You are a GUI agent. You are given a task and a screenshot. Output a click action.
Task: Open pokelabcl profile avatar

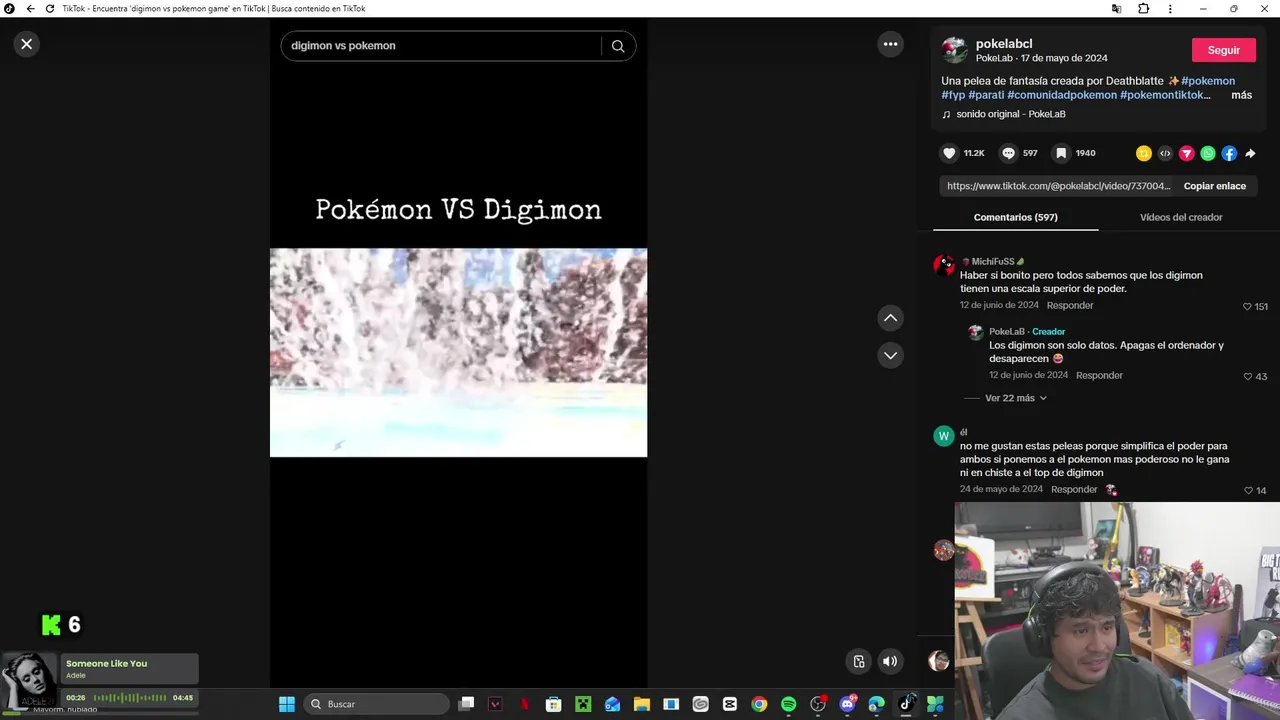(x=954, y=50)
